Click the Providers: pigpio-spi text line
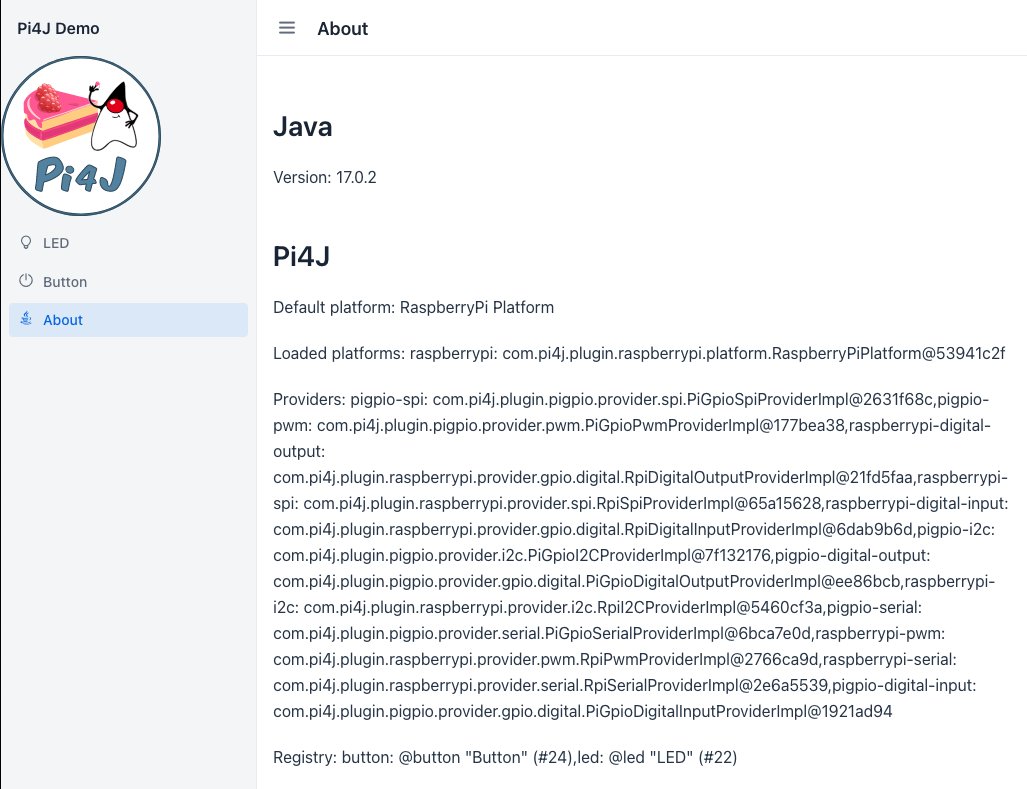The height and width of the screenshot is (789, 1027). [x=631, y=399]
